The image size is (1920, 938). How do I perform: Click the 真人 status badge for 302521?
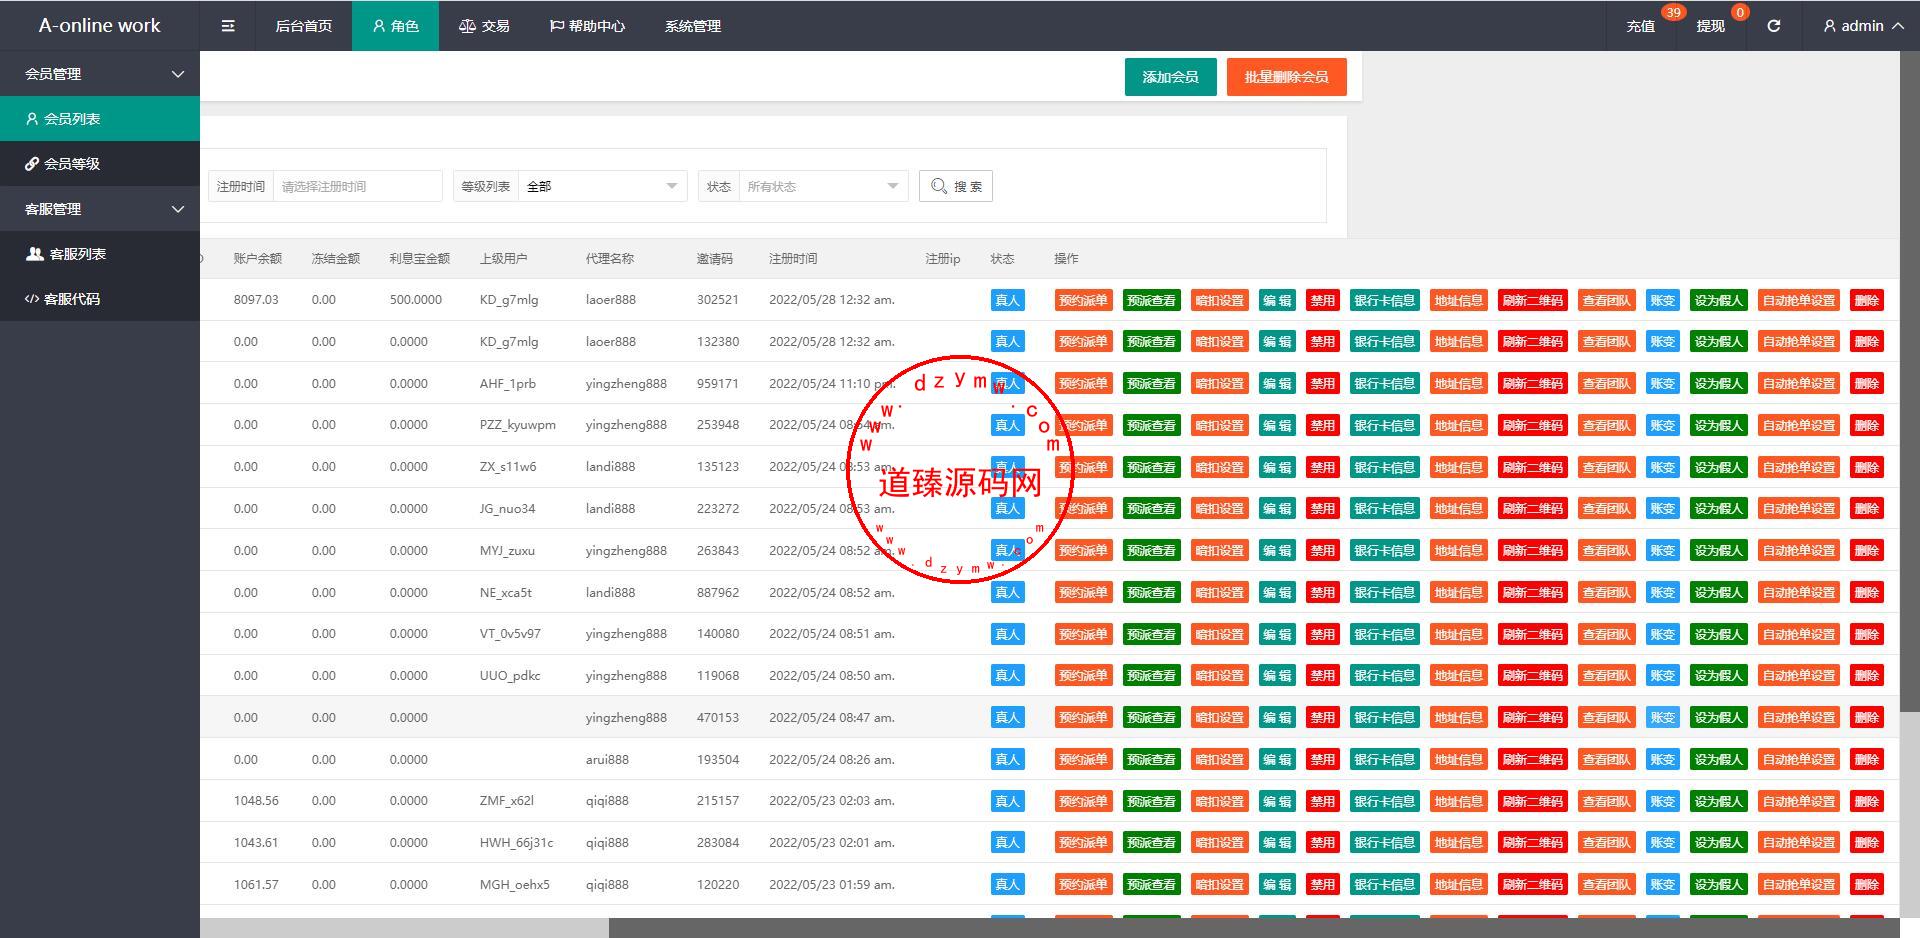[1007, 300]
